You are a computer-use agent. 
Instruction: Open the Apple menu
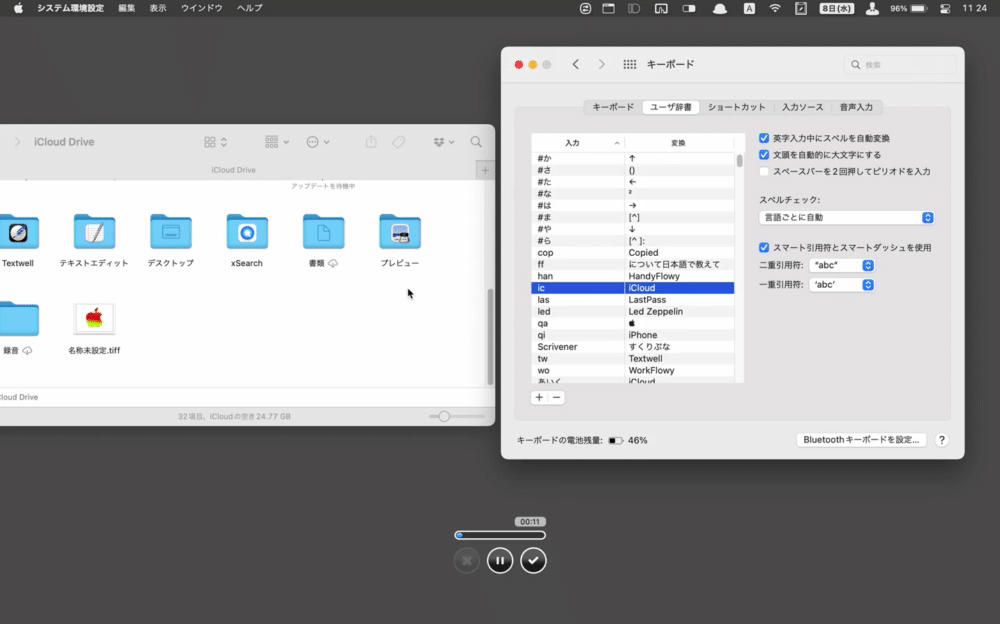pyautogui.click(x=18, y=8)
